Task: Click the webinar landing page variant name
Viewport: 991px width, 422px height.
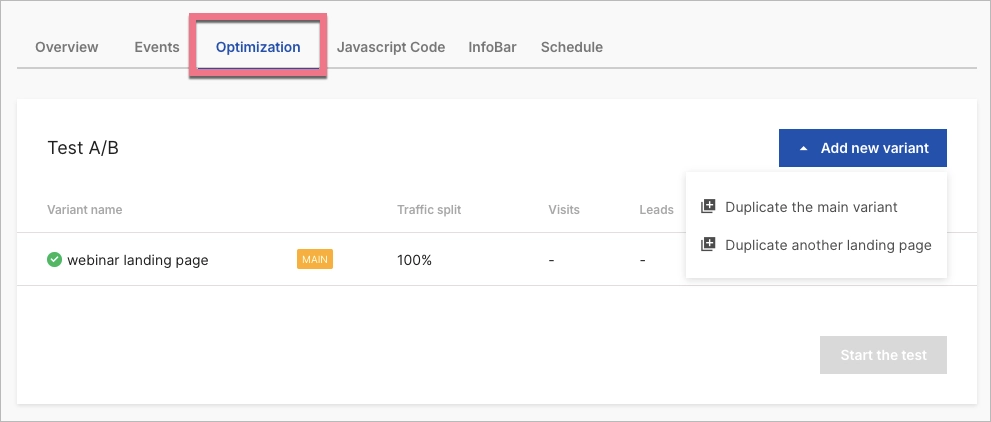Action: pyautogui.click(x=138, y=260)
